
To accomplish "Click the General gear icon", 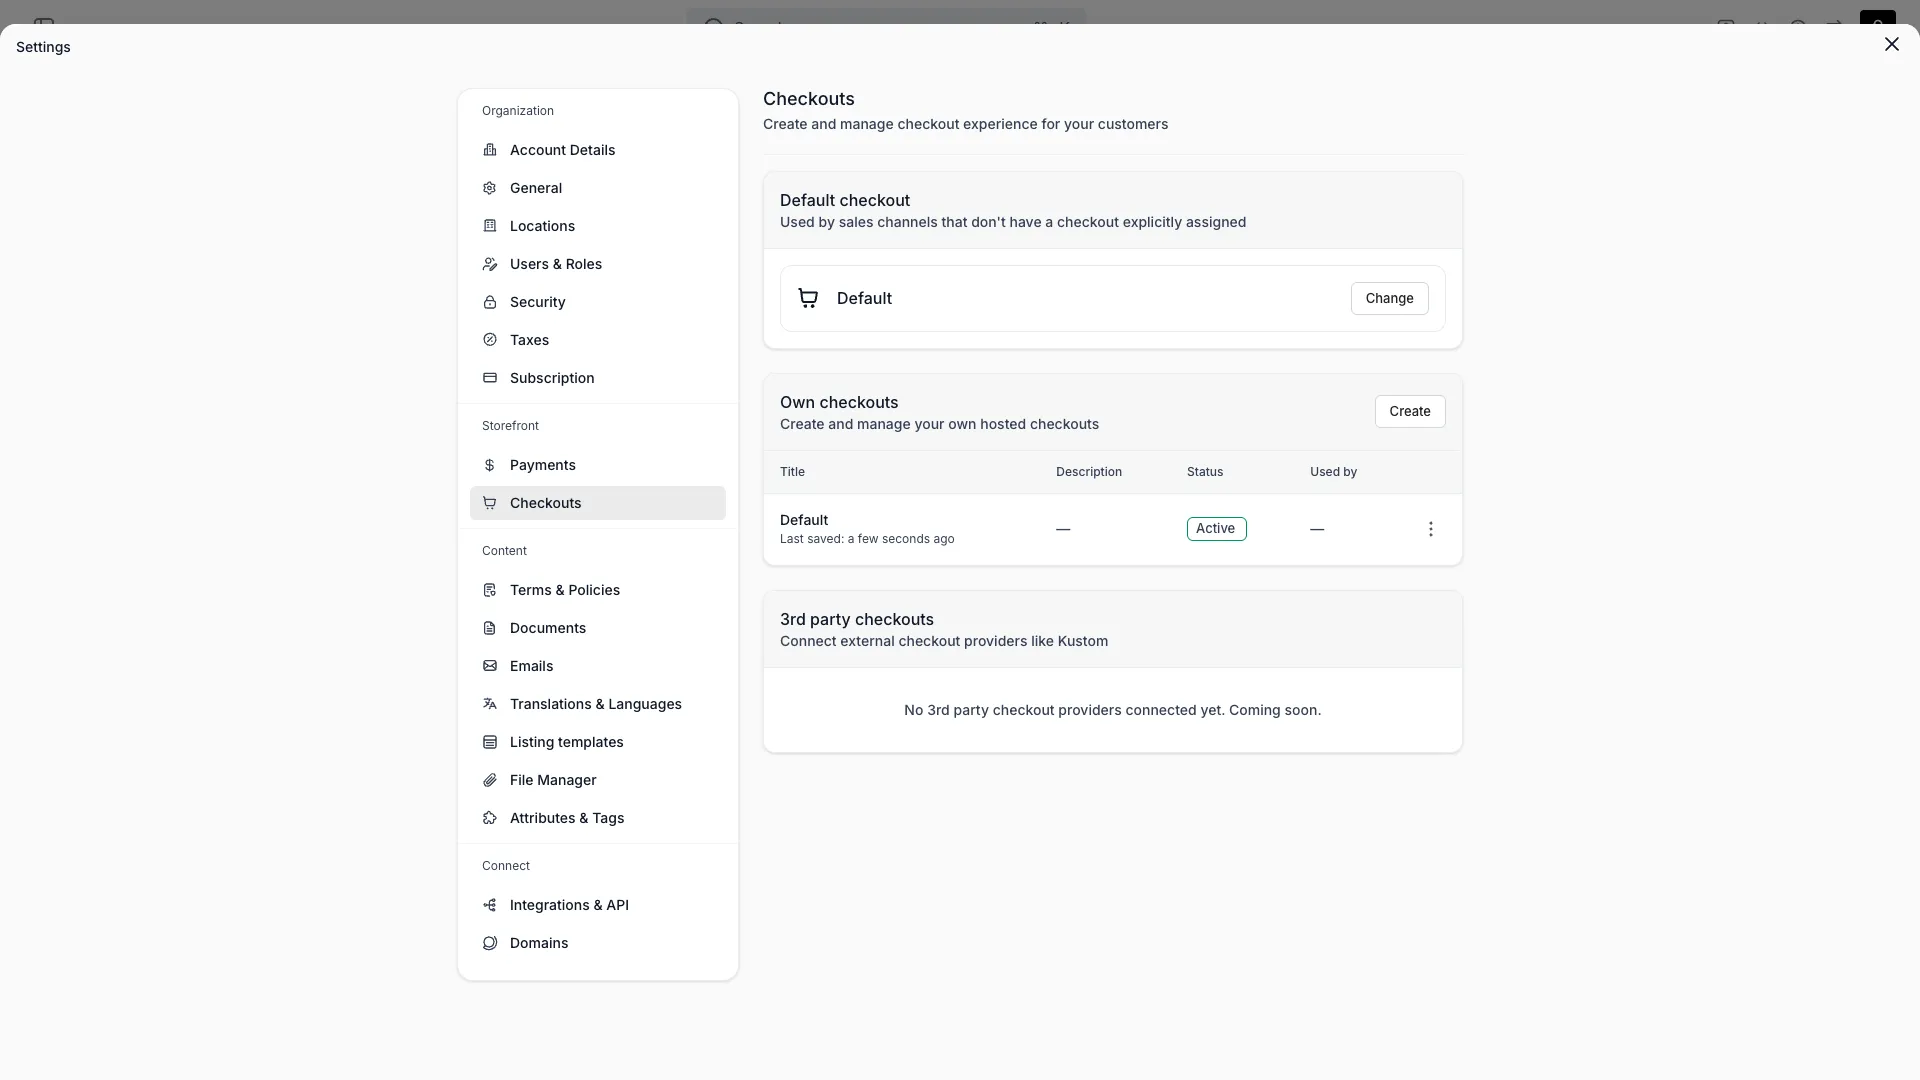I will click(x=490, y=188).
